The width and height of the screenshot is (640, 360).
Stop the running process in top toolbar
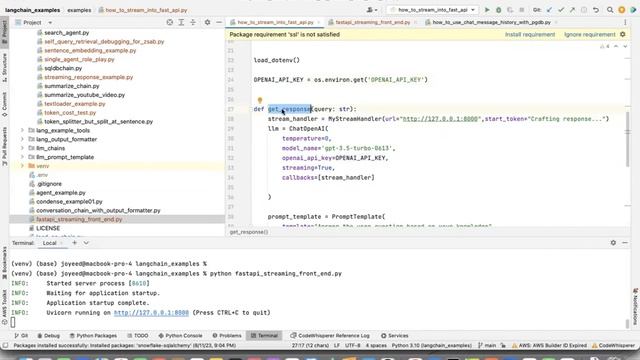(x=521, y=10)
